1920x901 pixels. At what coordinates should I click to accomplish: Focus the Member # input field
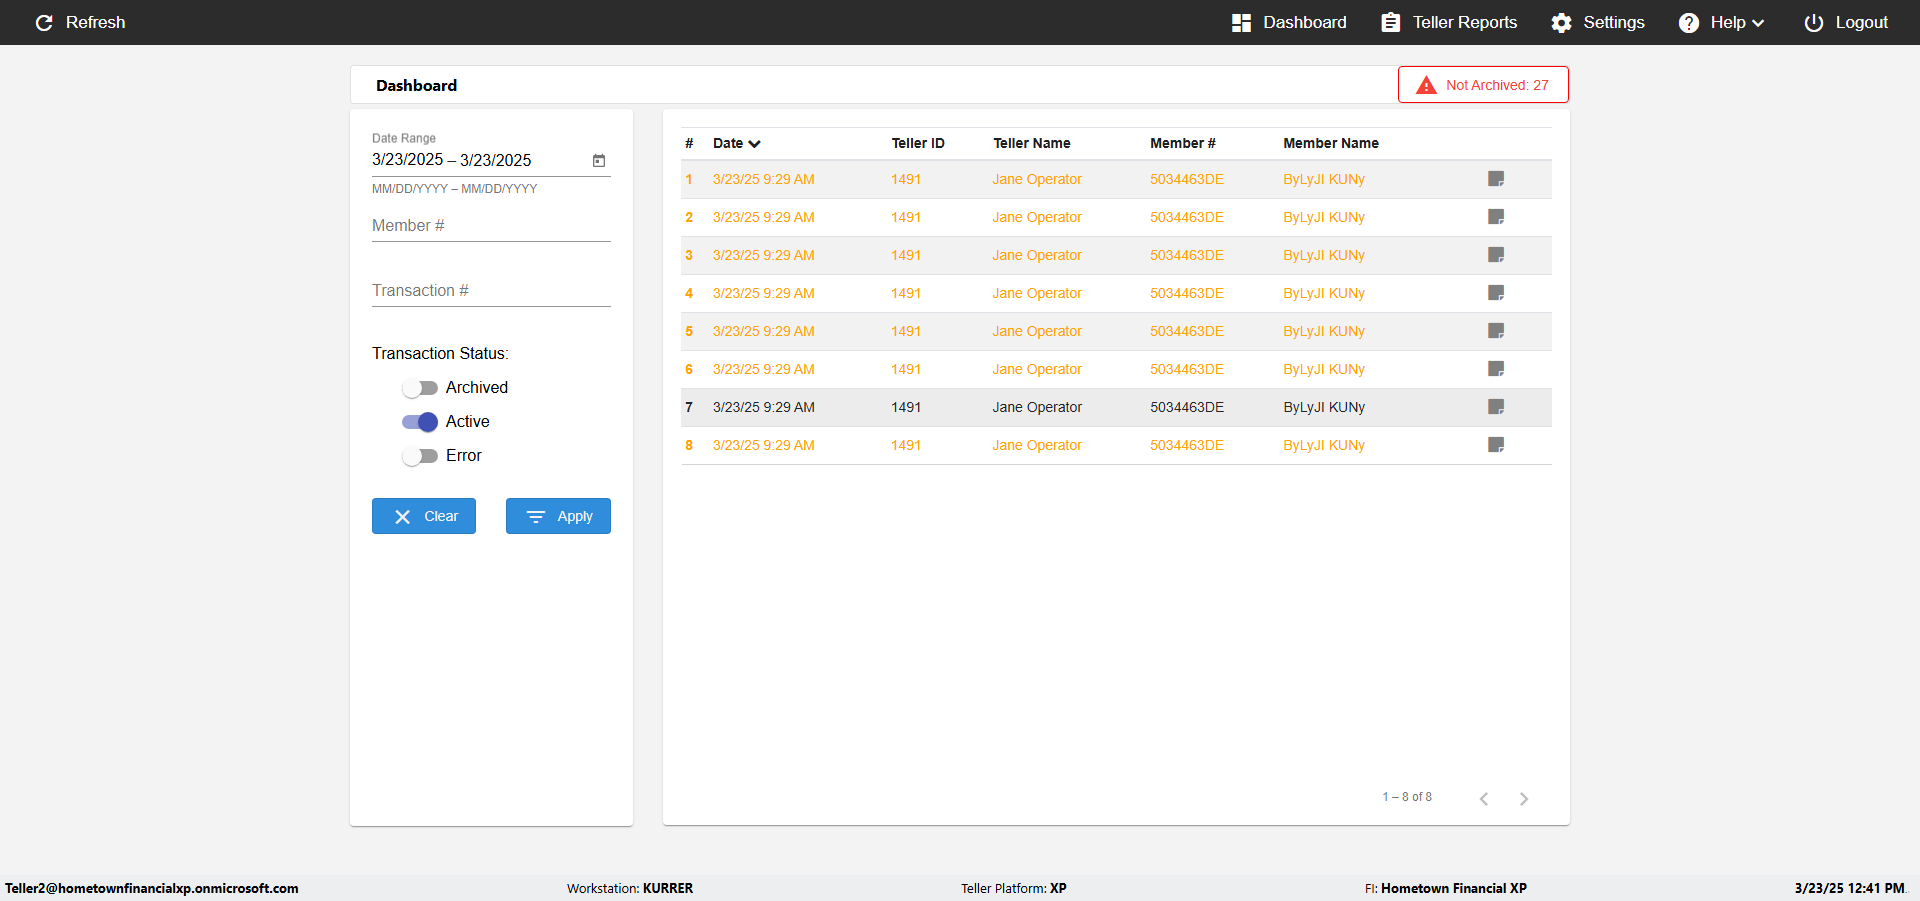point(491,226)
